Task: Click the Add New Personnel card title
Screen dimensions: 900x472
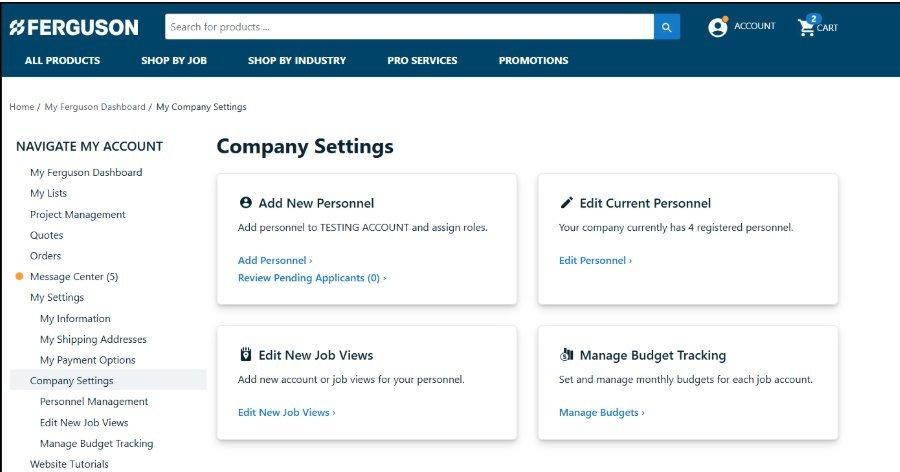Action: (316, 203)
